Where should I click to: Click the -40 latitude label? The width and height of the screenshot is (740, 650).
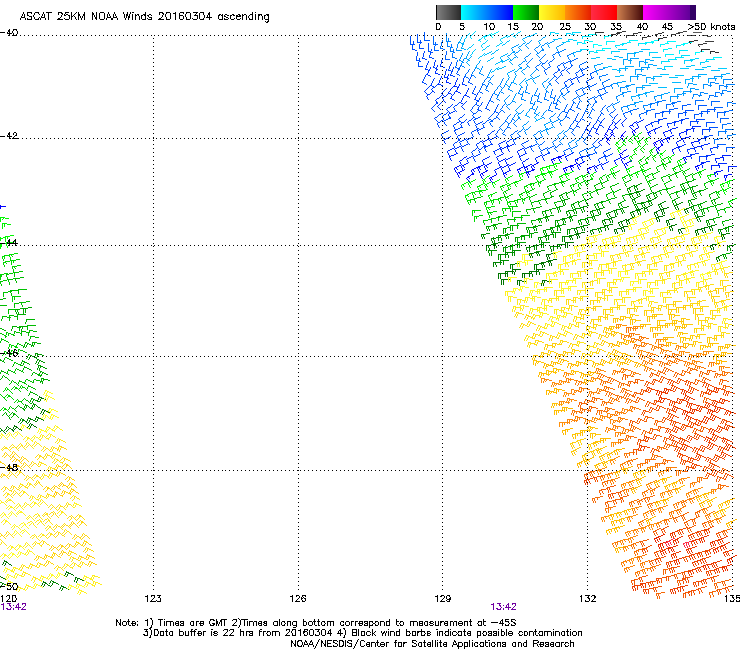9,33
